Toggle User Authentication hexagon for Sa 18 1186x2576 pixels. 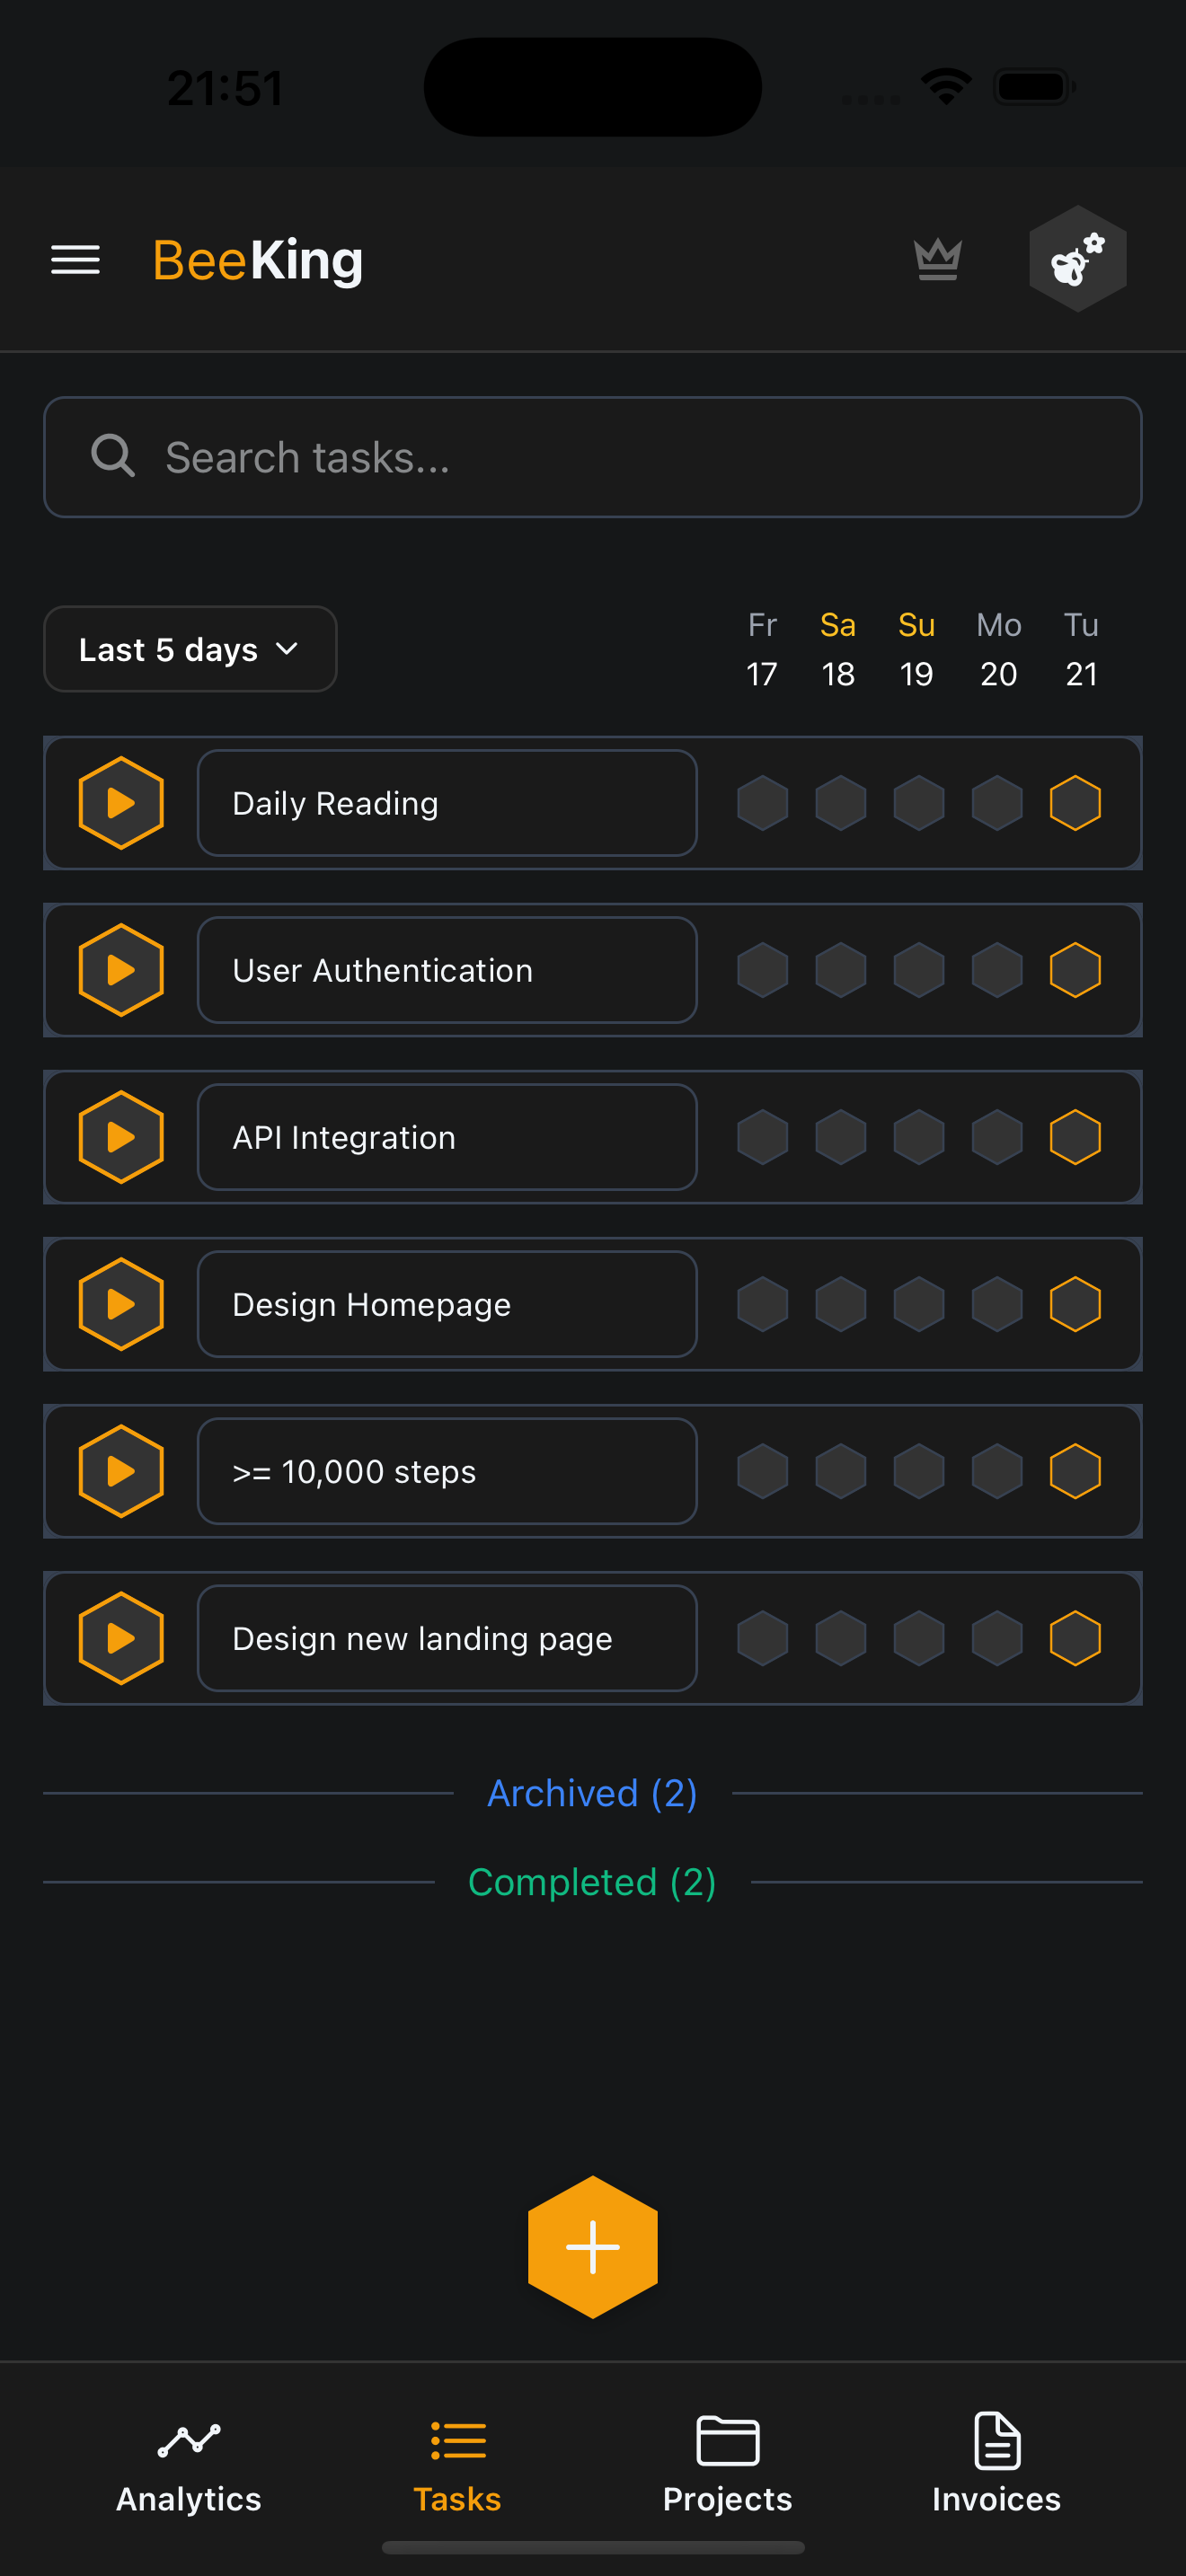click(x=840, y=970)
